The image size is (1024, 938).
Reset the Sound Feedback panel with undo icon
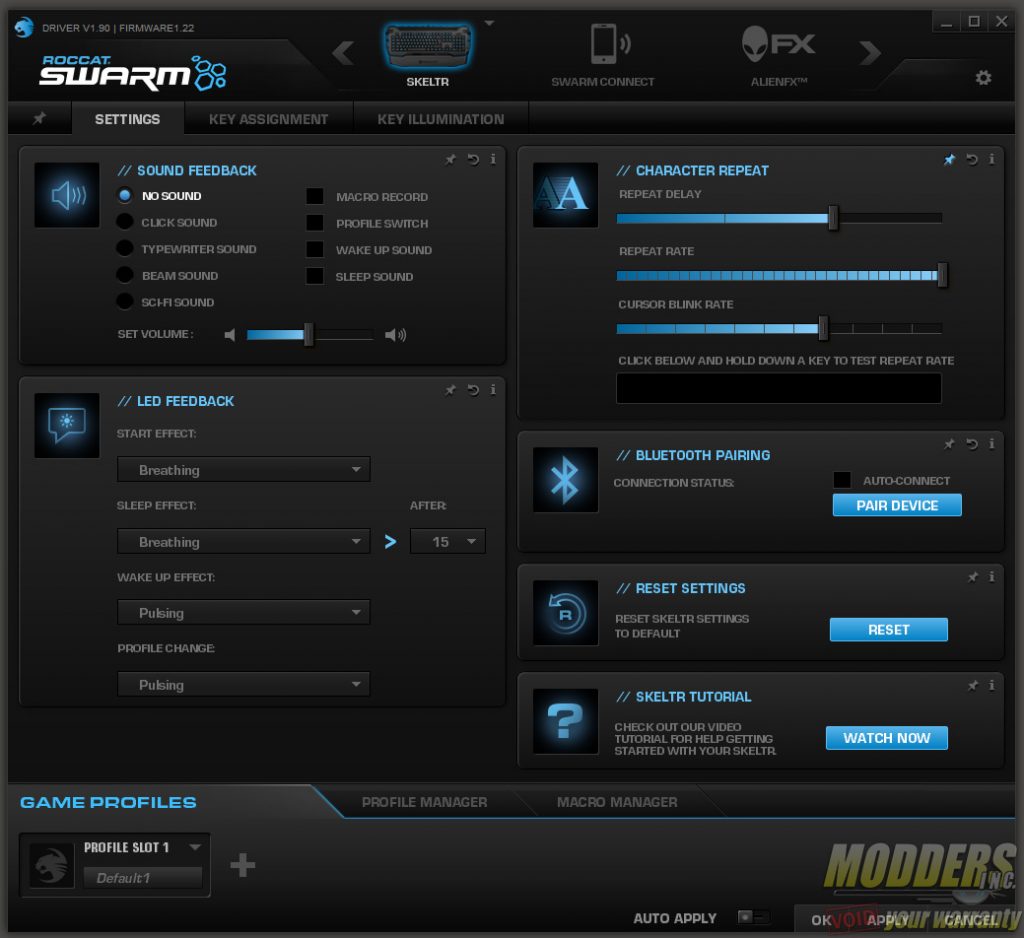pyautogui.click(x=473, y=159)
